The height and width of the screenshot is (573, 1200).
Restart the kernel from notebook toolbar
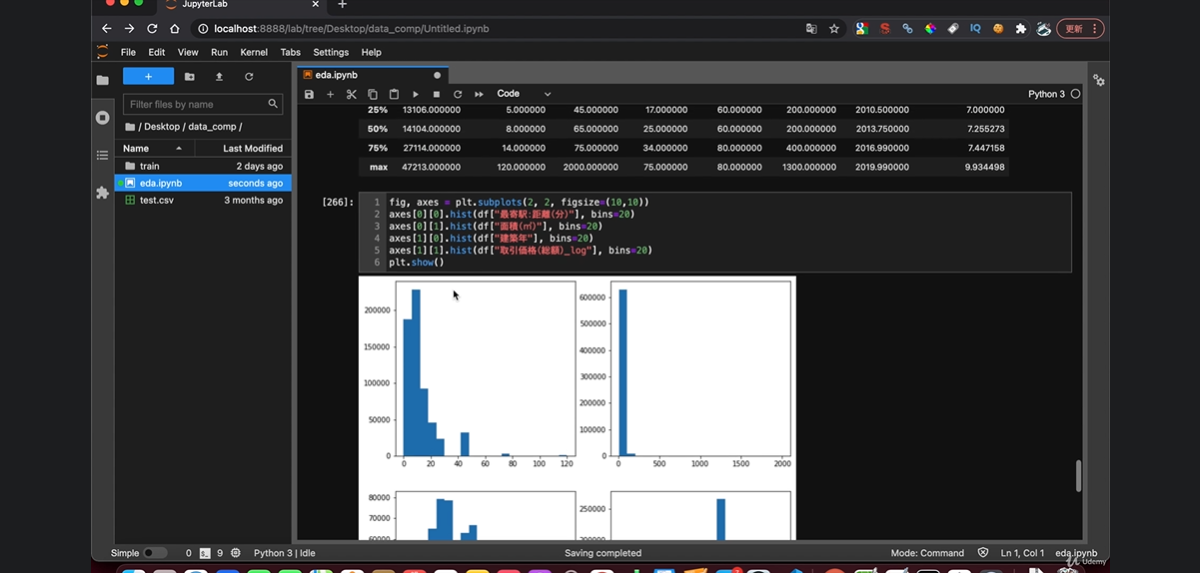pyautogui.click(x=458, y=94)
